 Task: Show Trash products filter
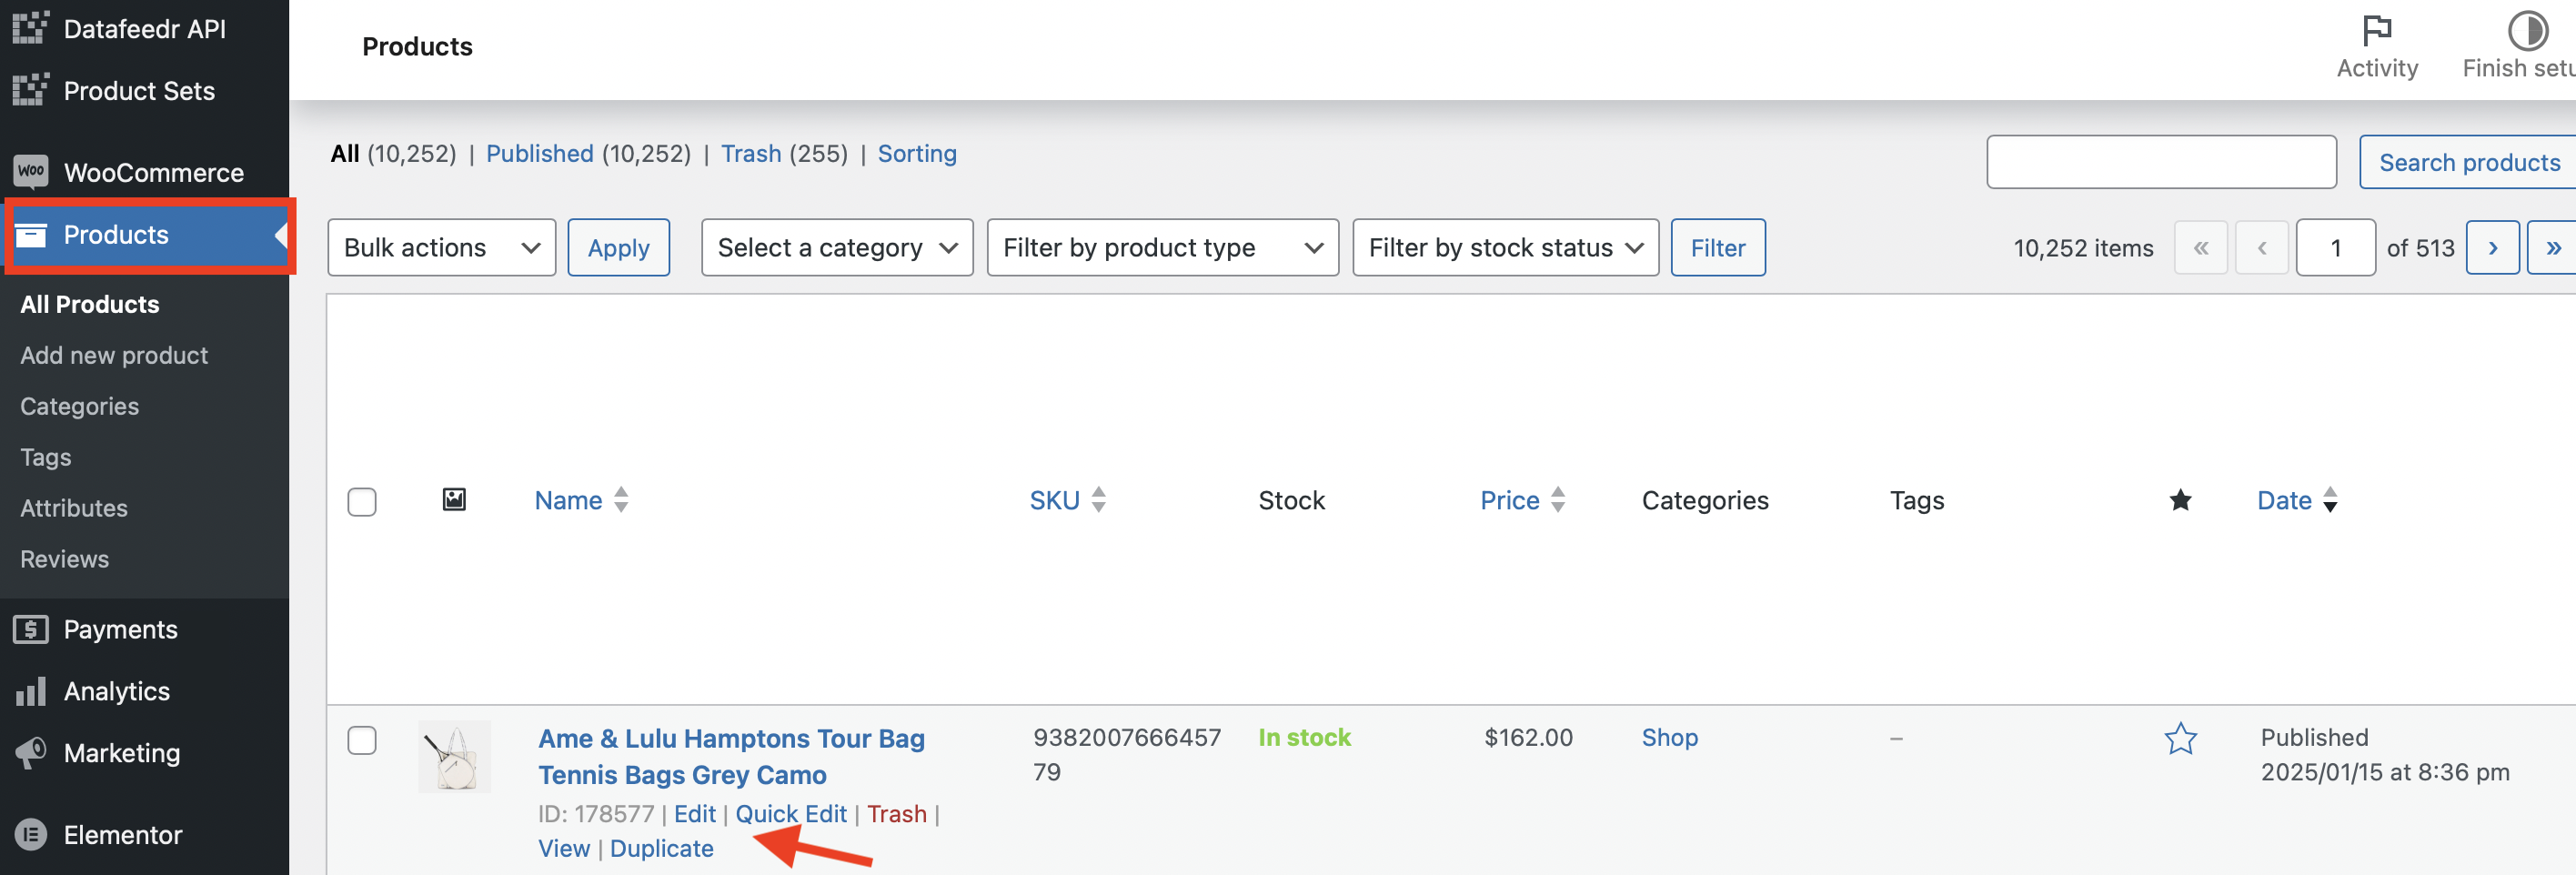(751, 154)
